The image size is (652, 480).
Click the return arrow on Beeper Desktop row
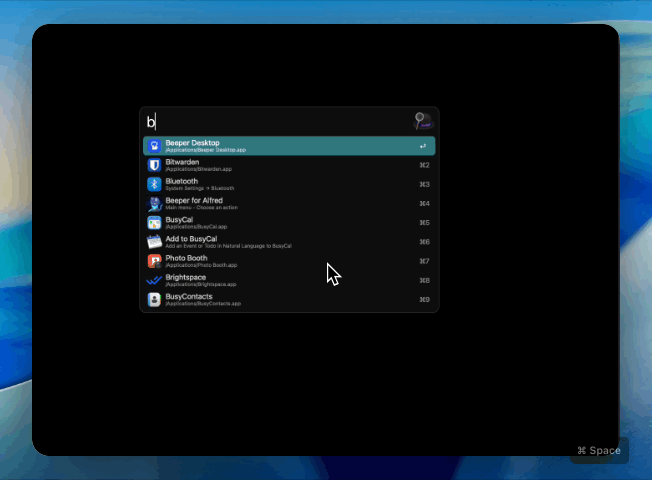tap(423, 146)
